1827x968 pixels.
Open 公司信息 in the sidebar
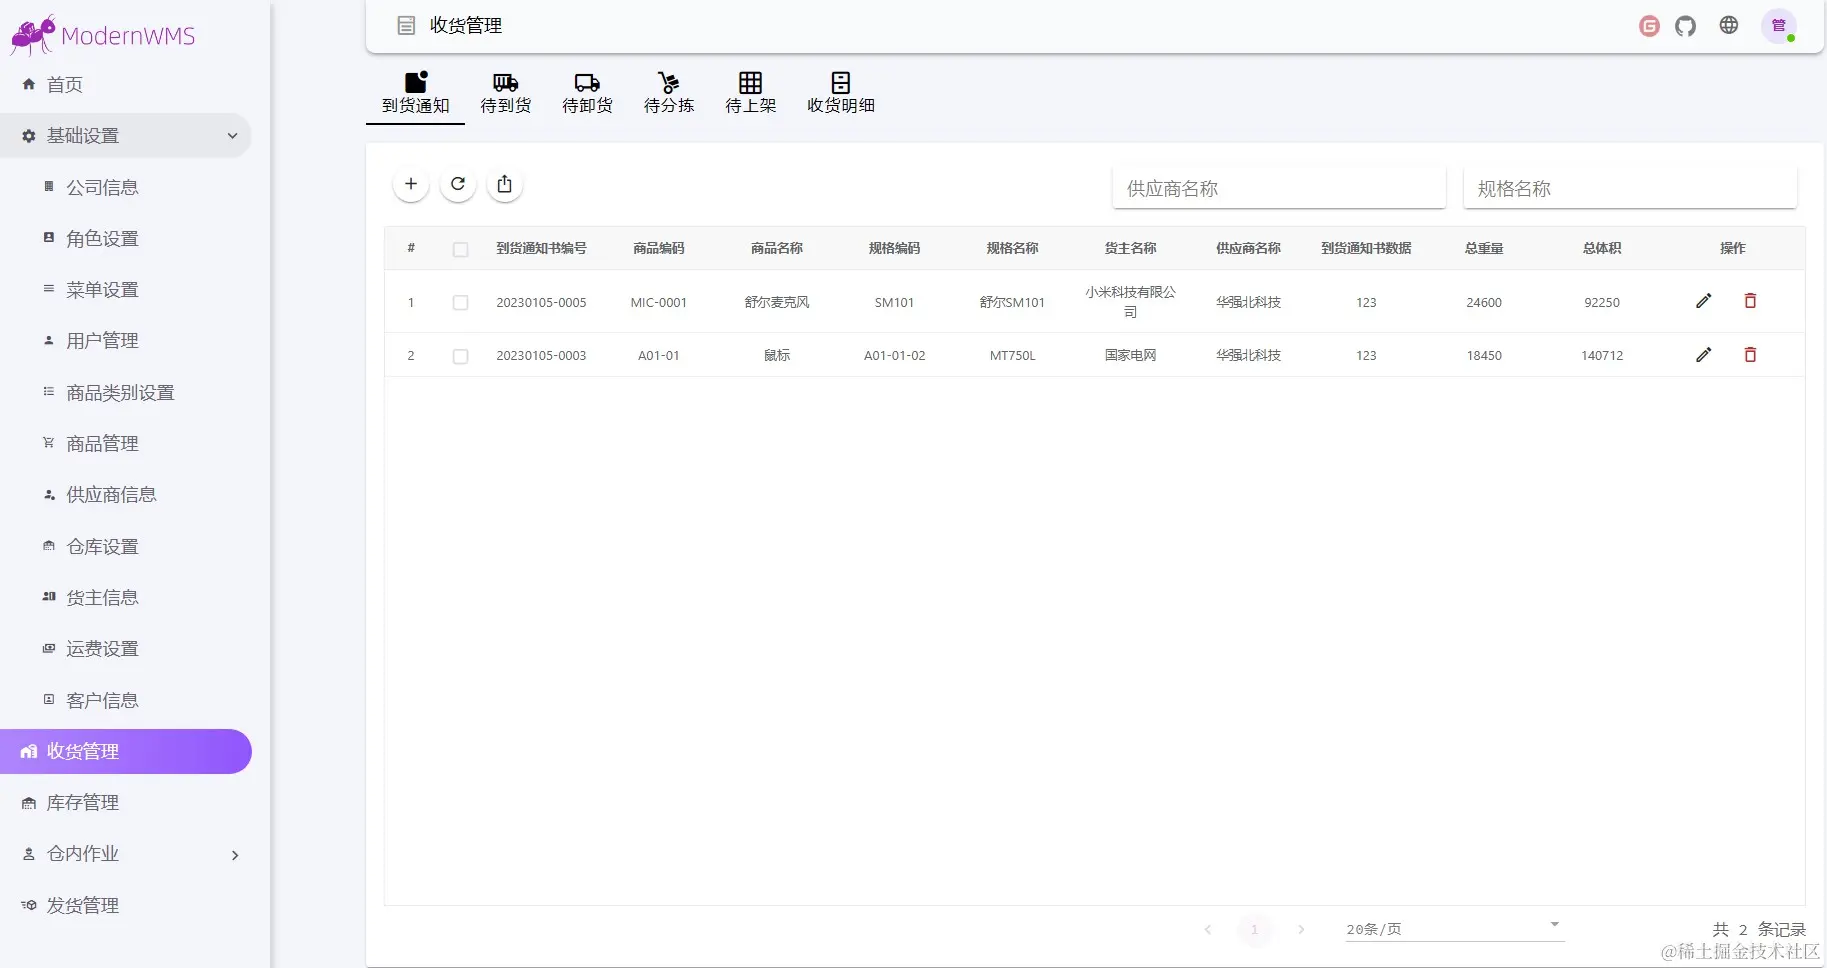[102, 187]
